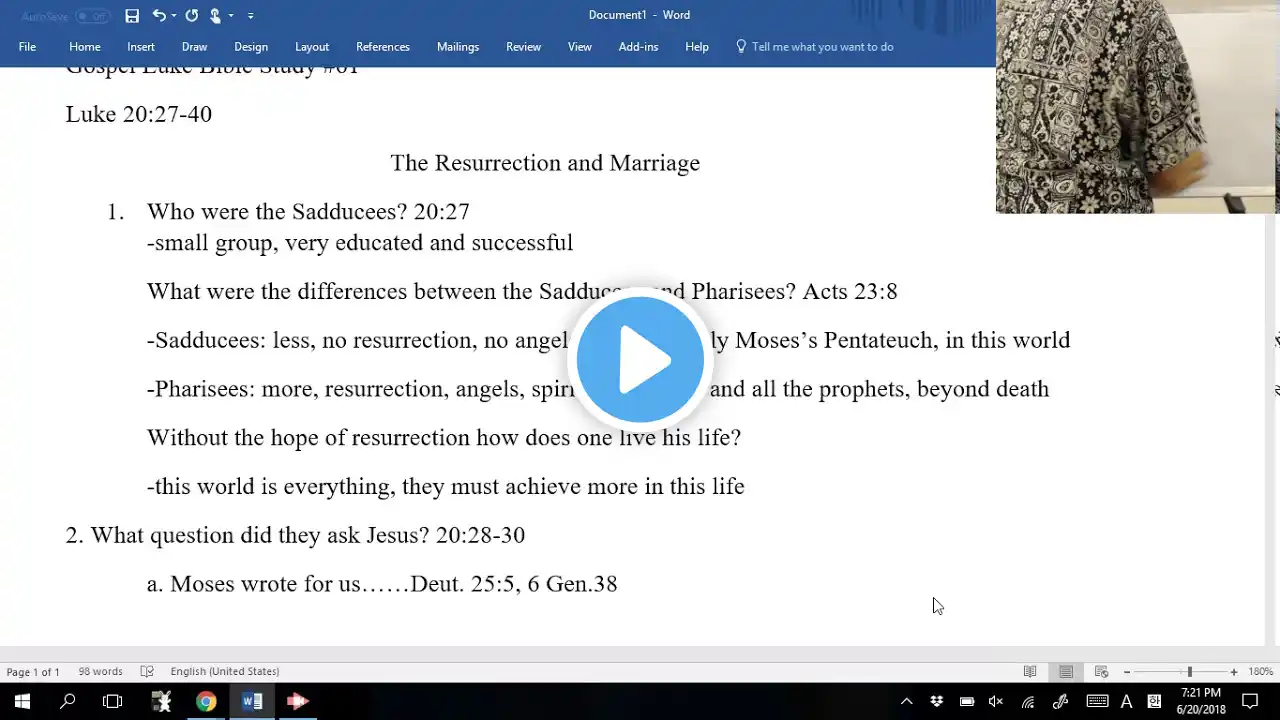Image resolution: width=1280 pixels, height=720 pixels.
Task: Undo the last action with the arrow icon
Action: pos(158,15)
